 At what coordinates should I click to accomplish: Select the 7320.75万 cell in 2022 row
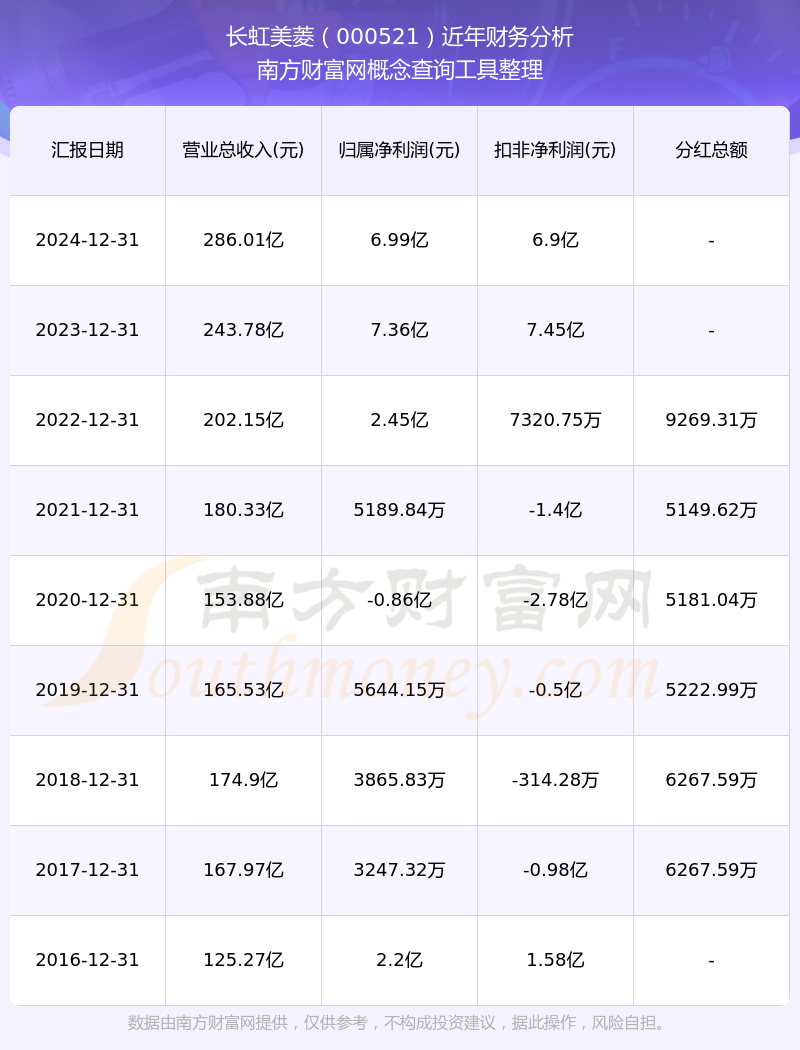point(556,420)
